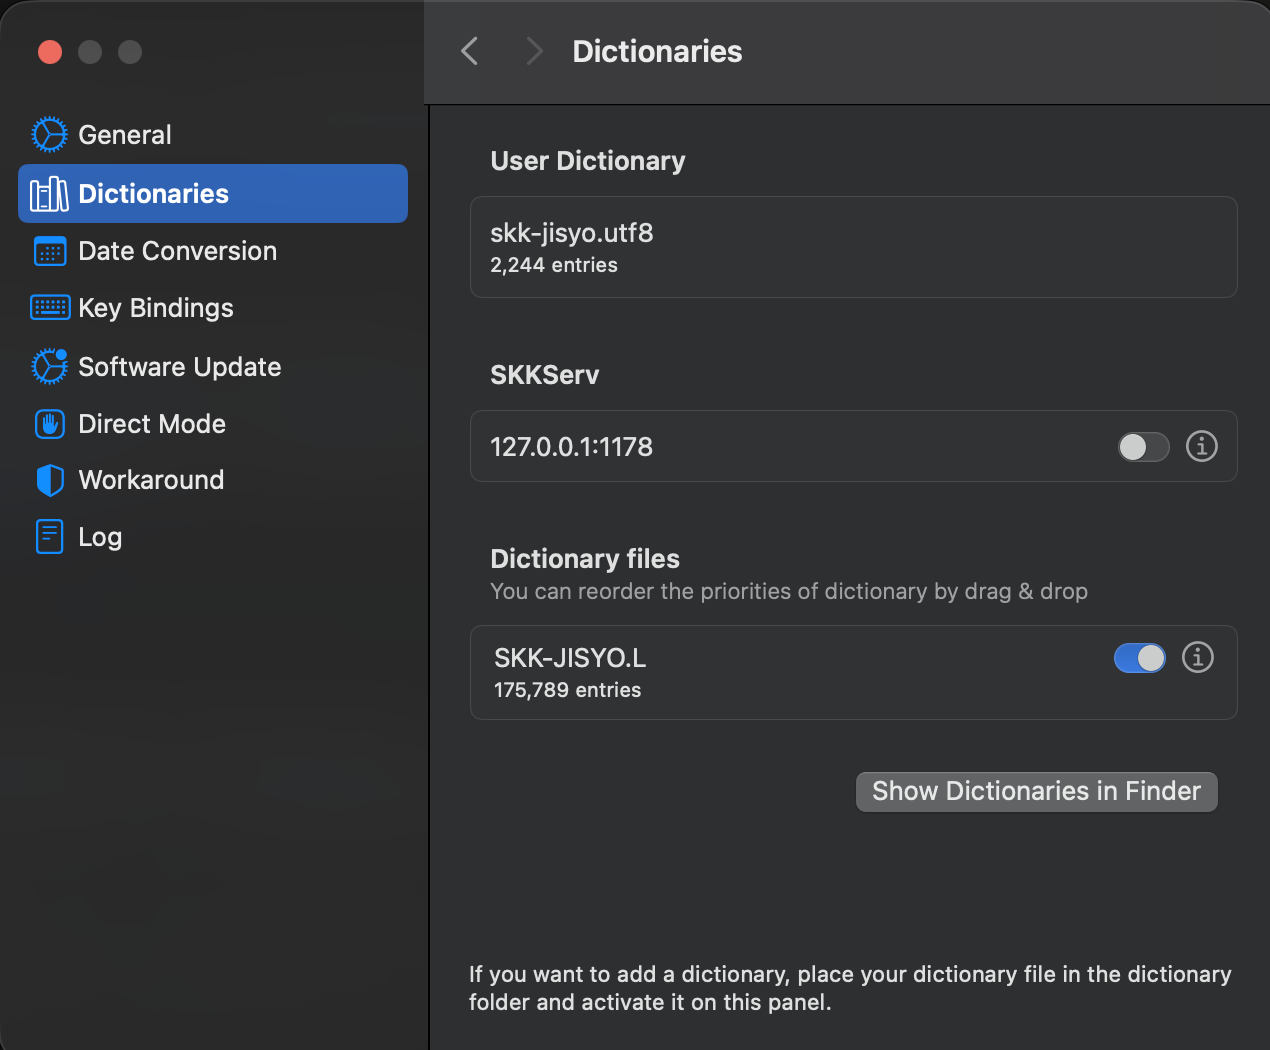Open info for SKK-JISYO.L dictionary
Screen dimensions: 1270x1050
pos(1198,658)
